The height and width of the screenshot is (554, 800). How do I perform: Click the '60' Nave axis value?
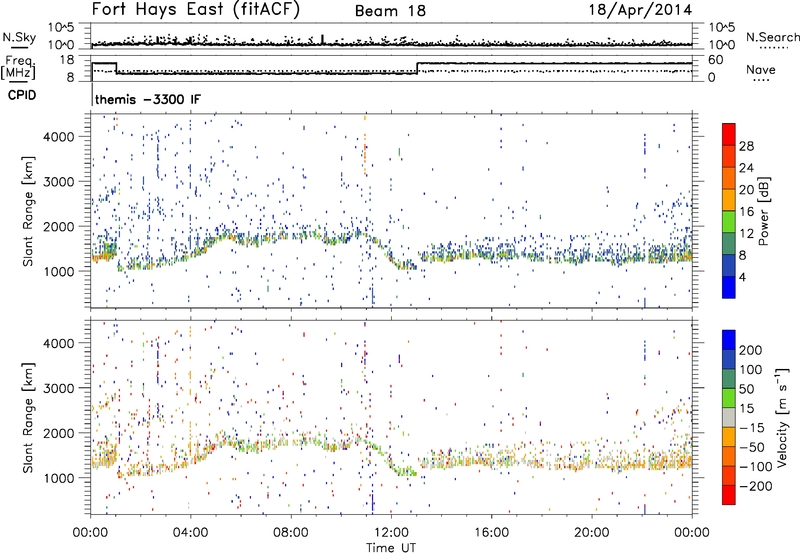[x=716, y=60]
